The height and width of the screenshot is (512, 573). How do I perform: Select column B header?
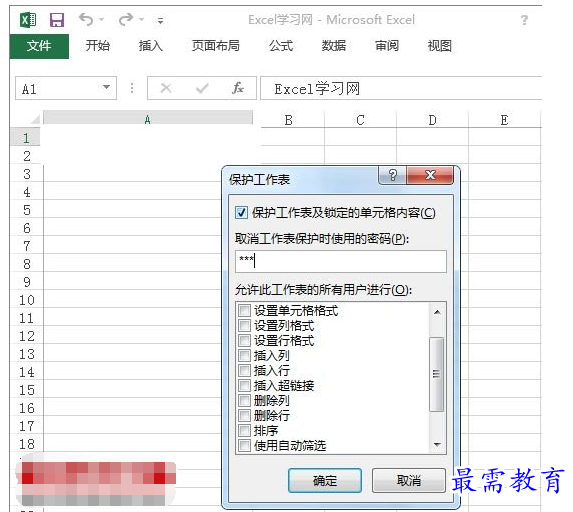point(289,120)
